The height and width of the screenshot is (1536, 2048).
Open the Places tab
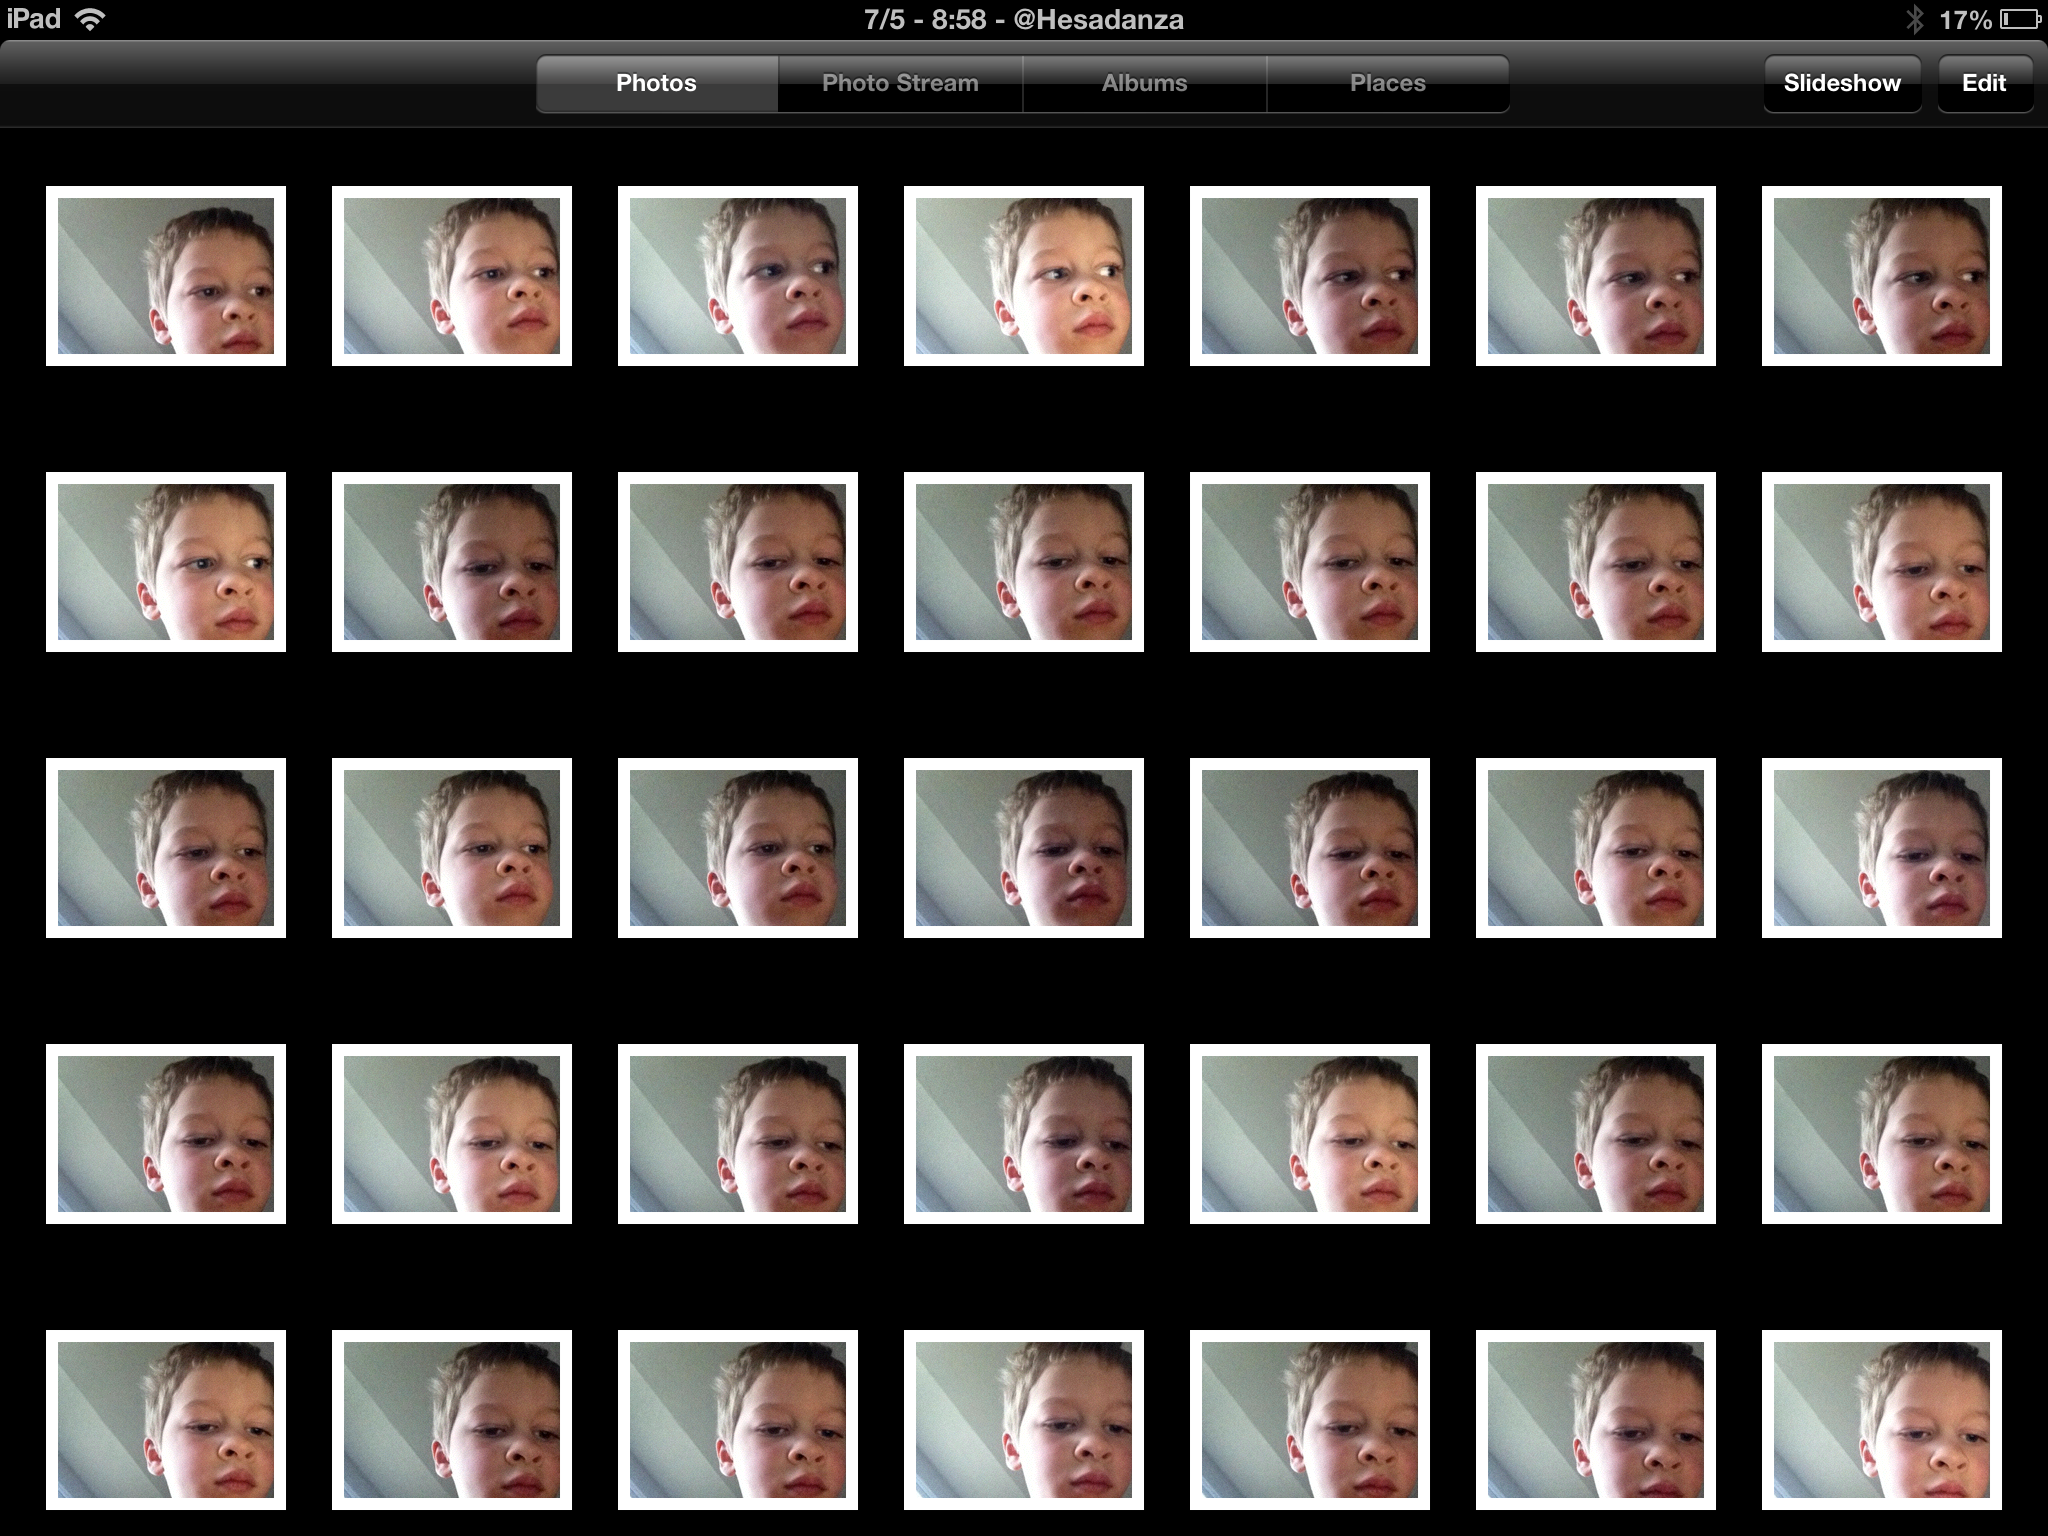[1387, 83]
